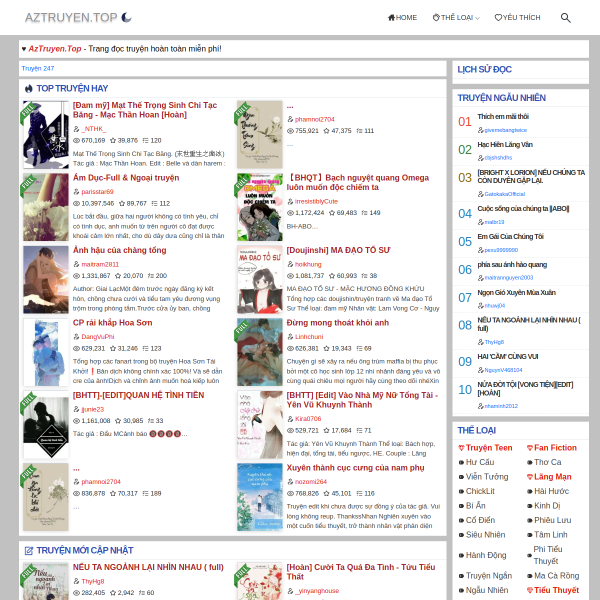Open the AzTruyen.Top red link in banner
600x600 pixels.
(x=55, y=49)
